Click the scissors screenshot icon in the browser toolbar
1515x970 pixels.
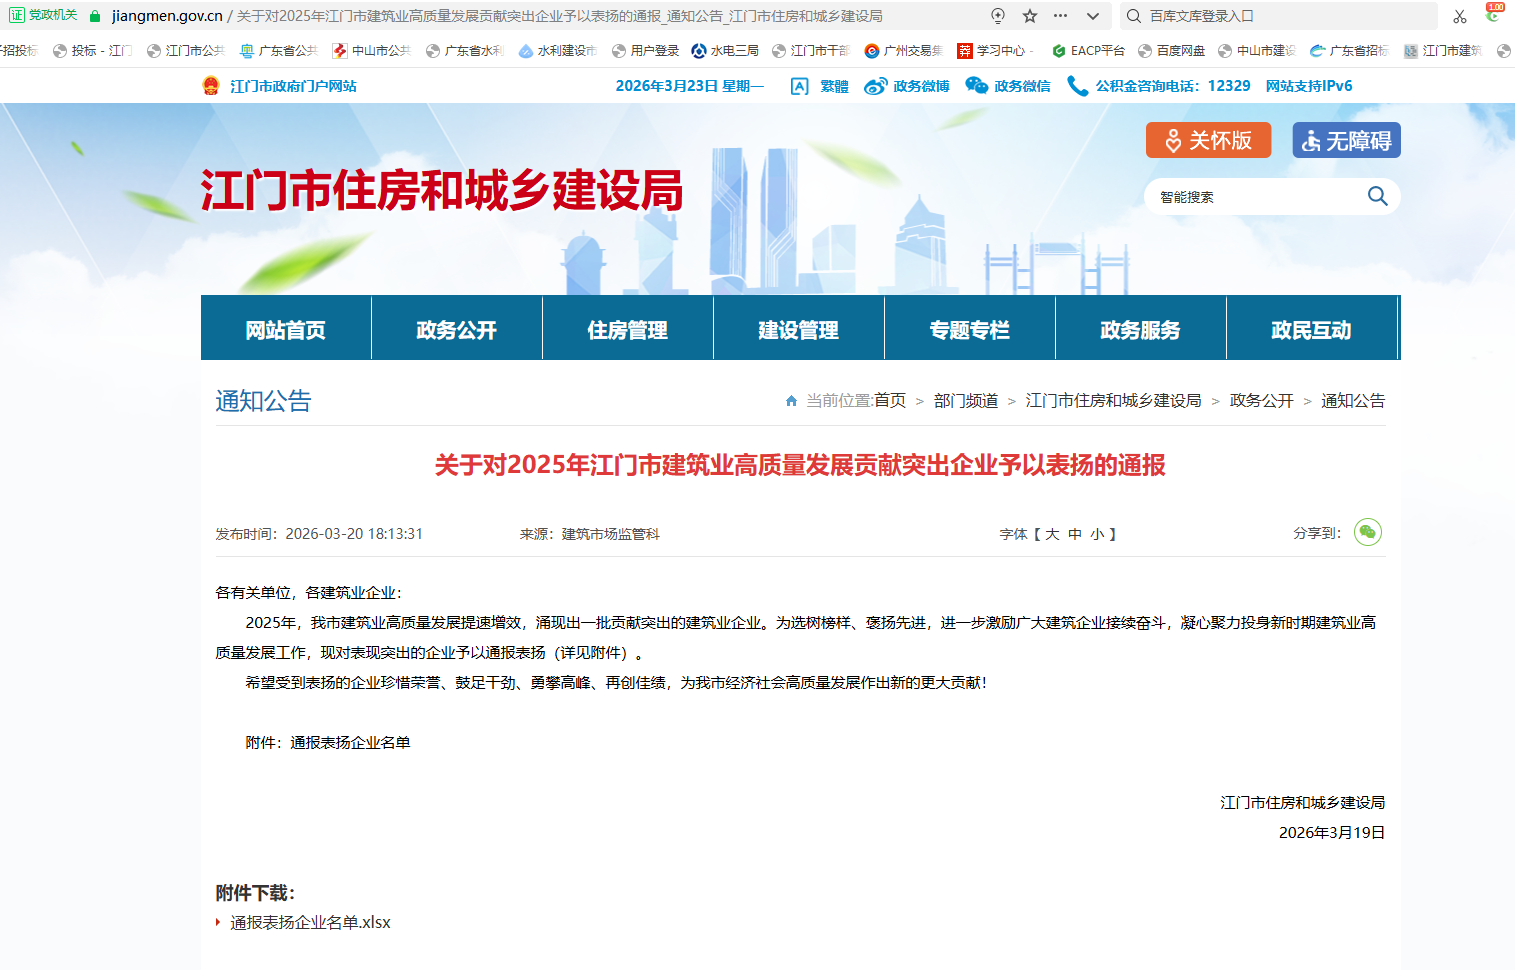point(1460,16)
